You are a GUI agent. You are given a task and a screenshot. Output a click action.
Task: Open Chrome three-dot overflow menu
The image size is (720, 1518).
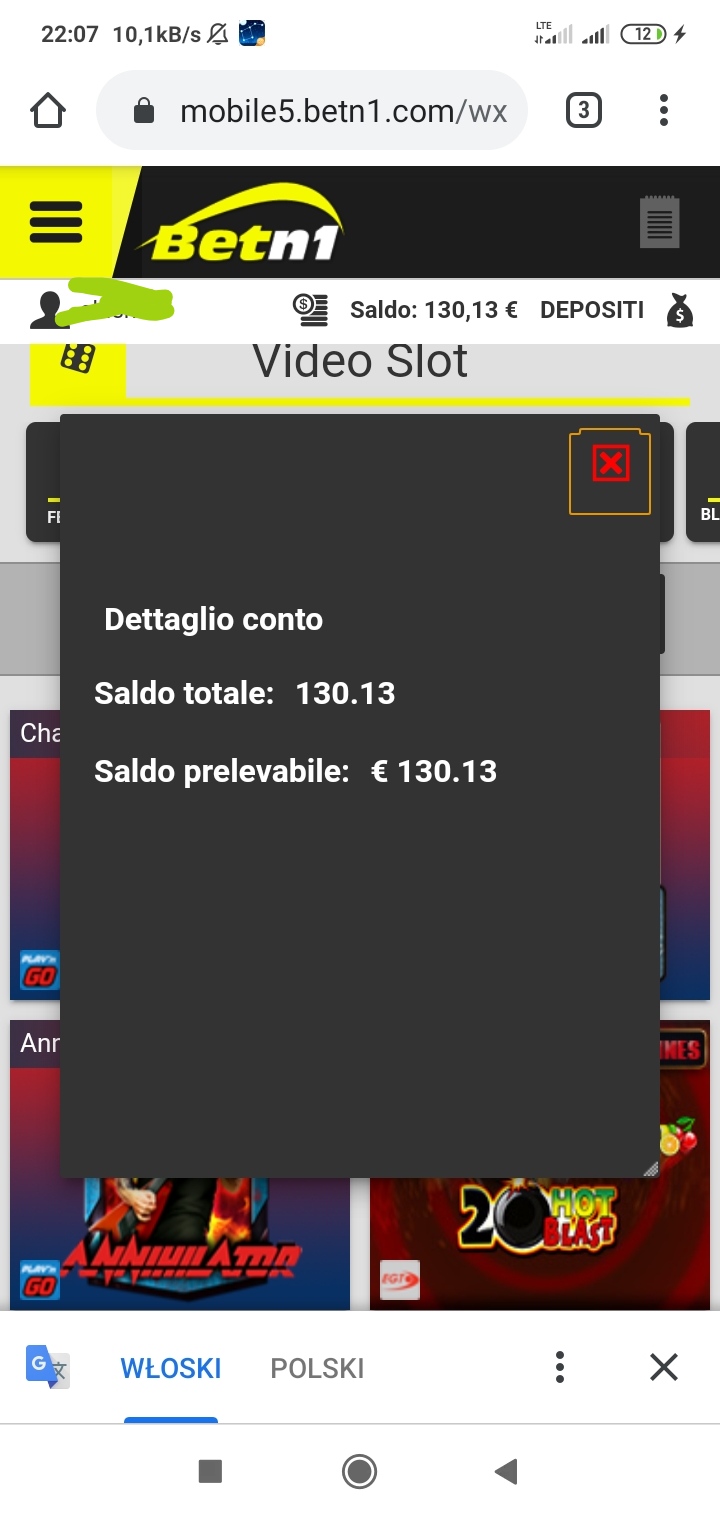point(664,111)
